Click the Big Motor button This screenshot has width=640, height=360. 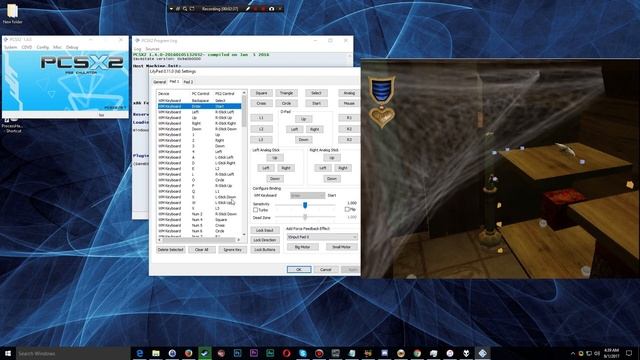(x=302, y=247)
